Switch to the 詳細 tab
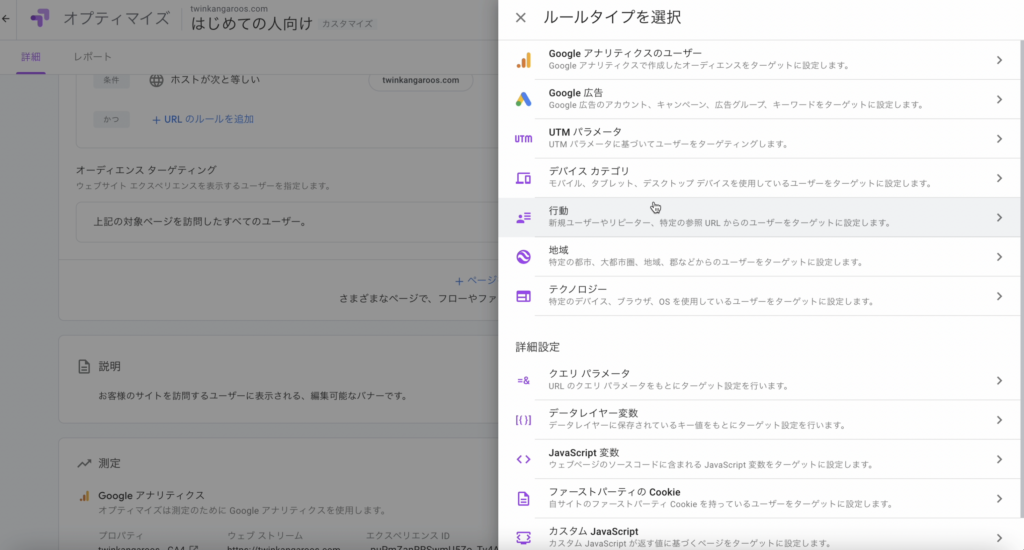 click(31, 57)
